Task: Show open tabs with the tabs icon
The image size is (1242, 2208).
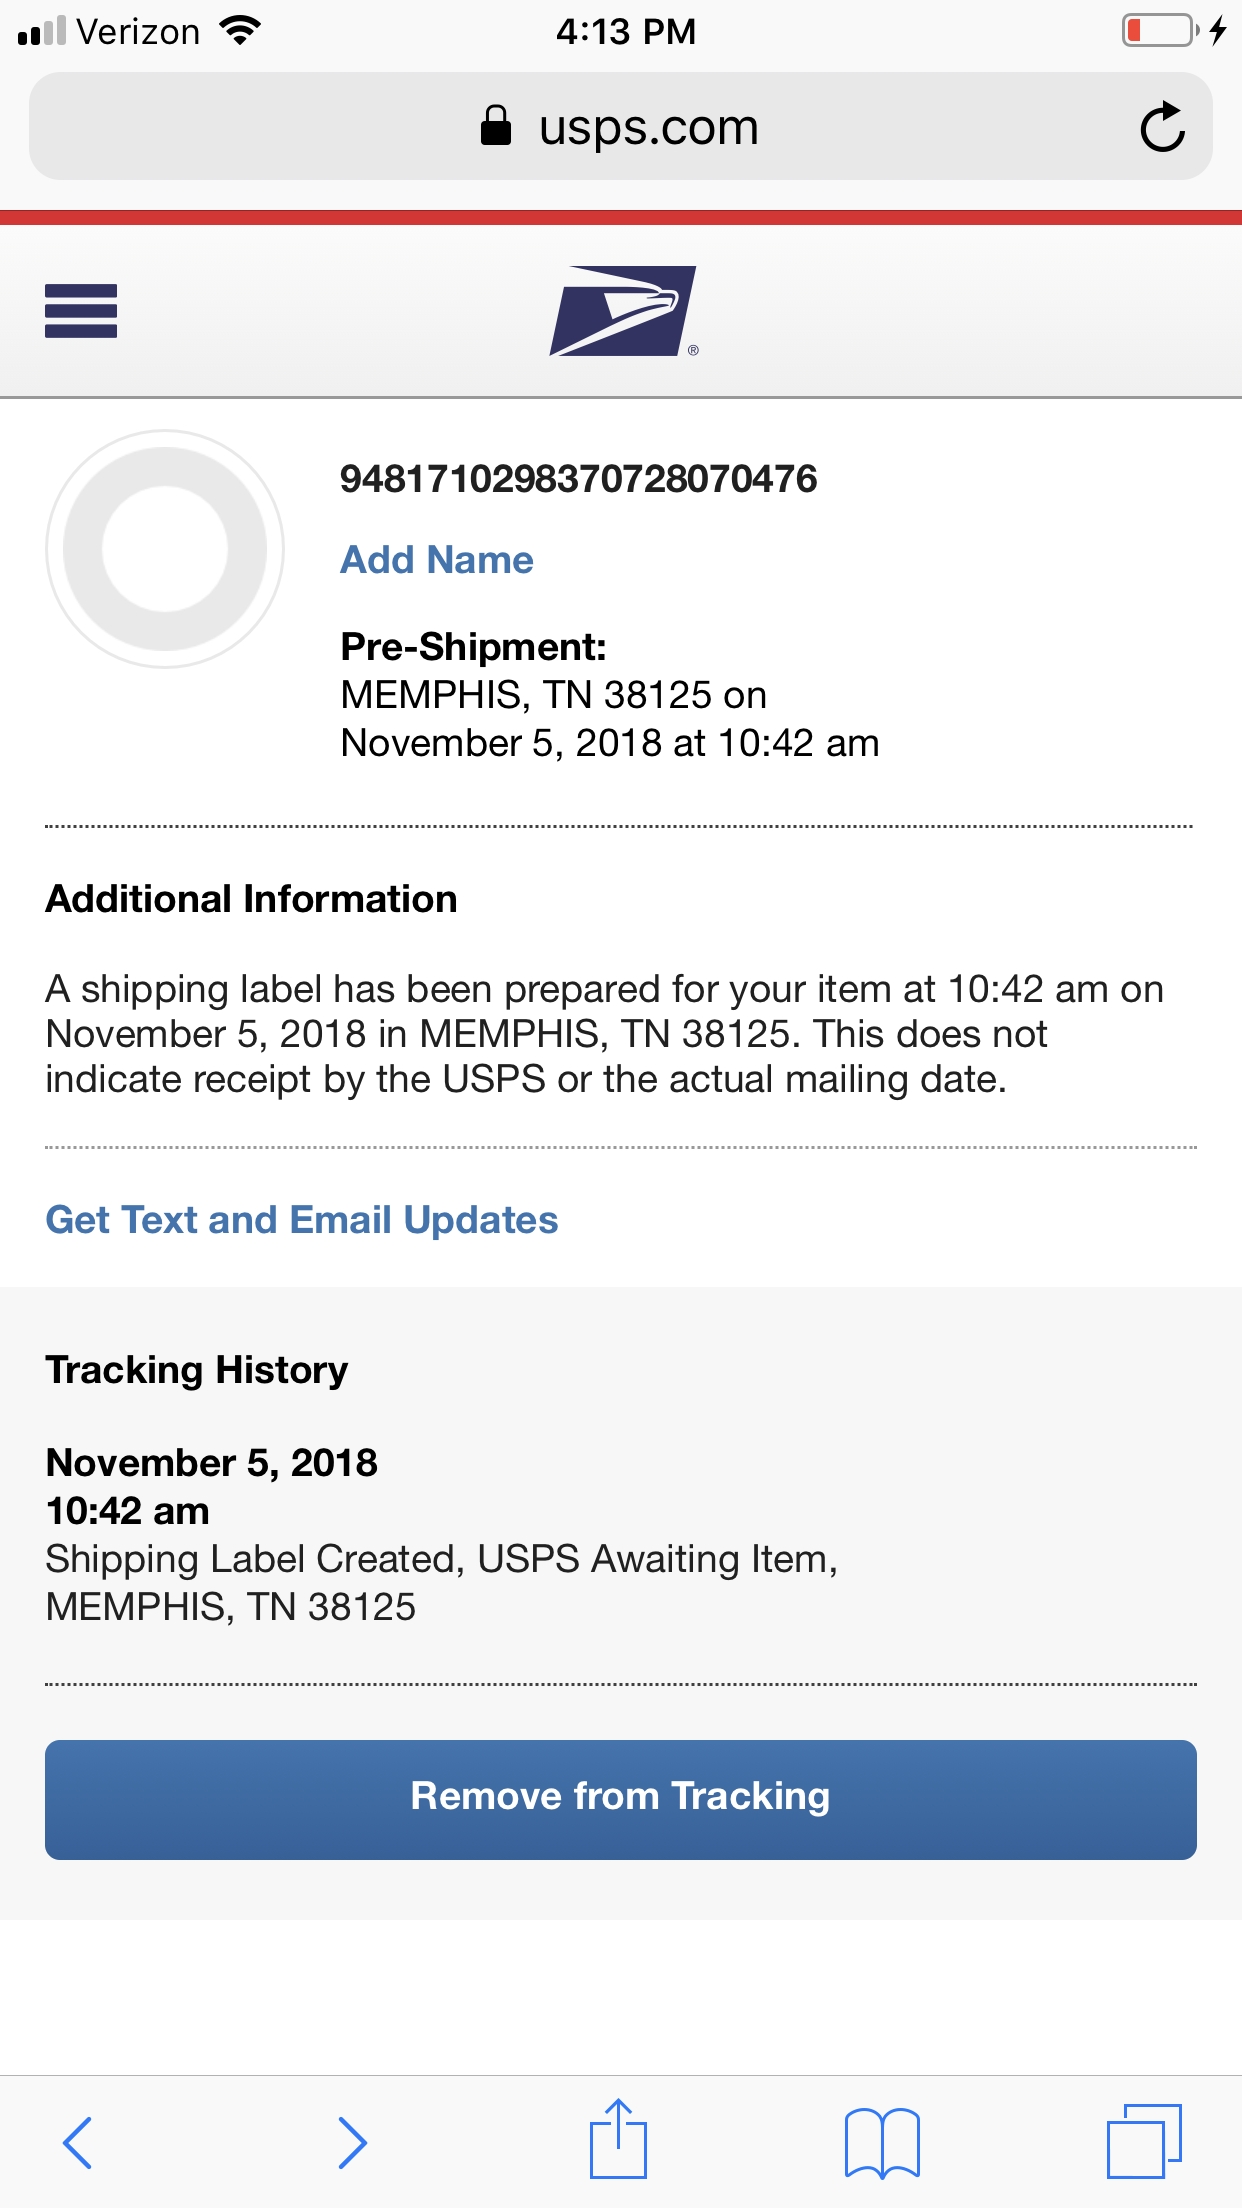Action: point(1144,2141)
